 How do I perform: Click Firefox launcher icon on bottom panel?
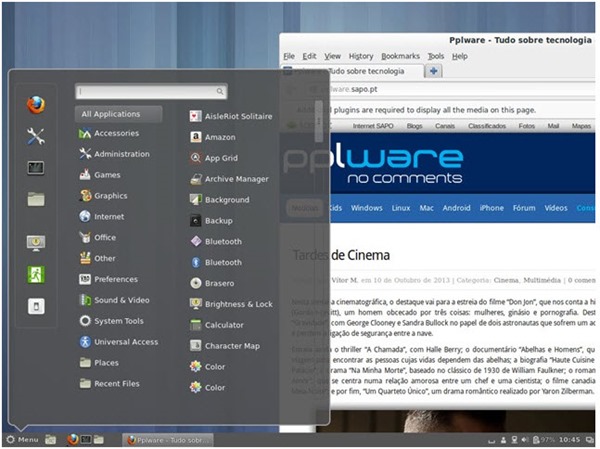pyautogui.click(x=73, y=439)
